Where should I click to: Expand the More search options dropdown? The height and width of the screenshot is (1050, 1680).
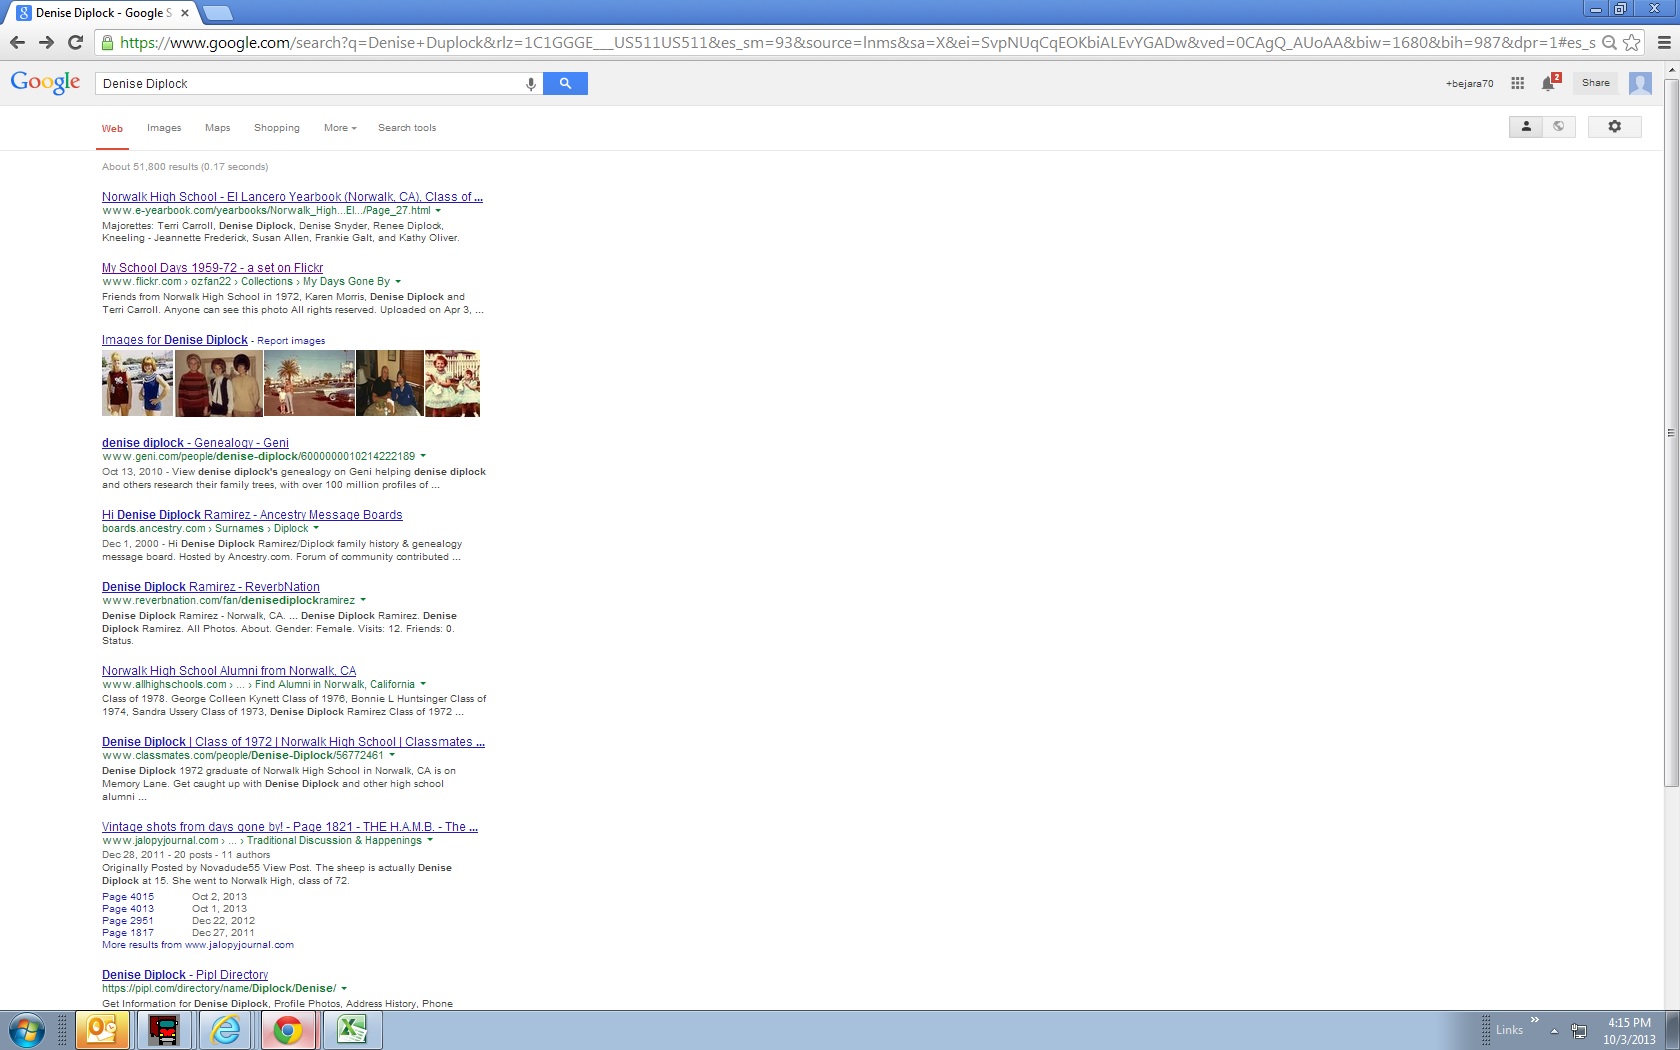(x=340, y=128)
